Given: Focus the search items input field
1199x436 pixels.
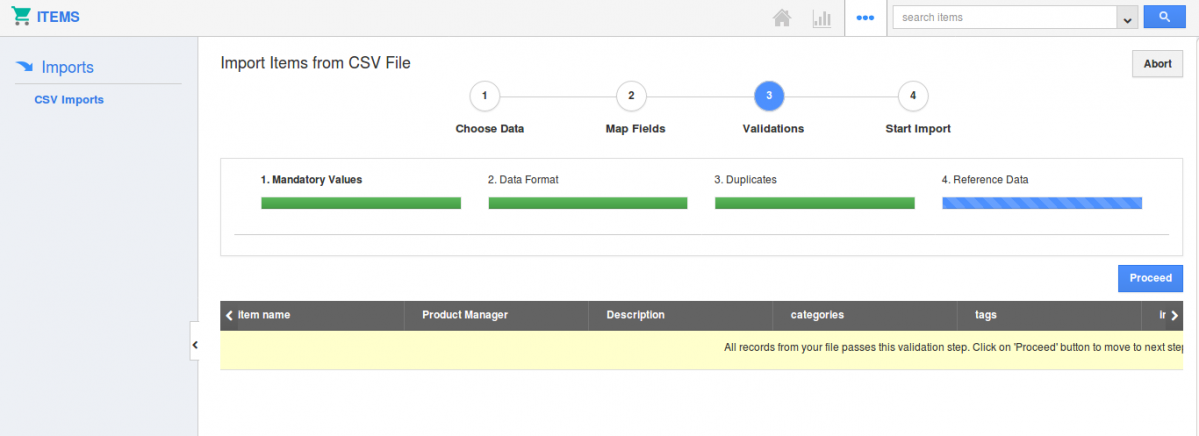Looking at the screenshot, I should click(1004, 18).
